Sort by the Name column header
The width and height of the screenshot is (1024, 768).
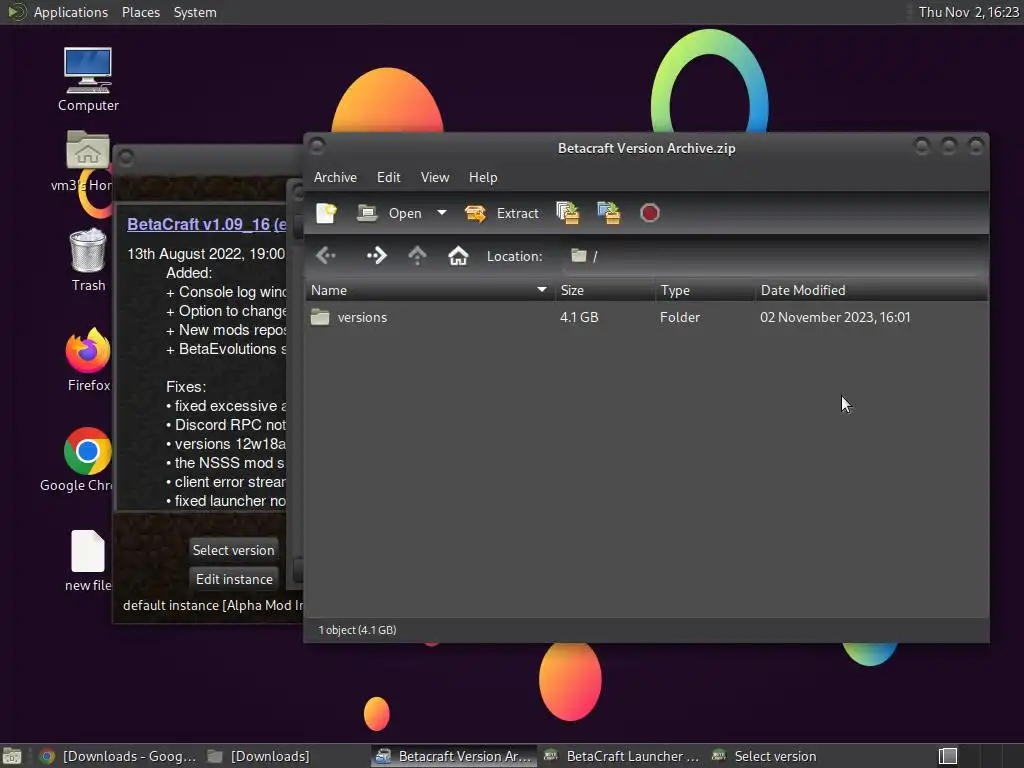click(x=430, y=290)
